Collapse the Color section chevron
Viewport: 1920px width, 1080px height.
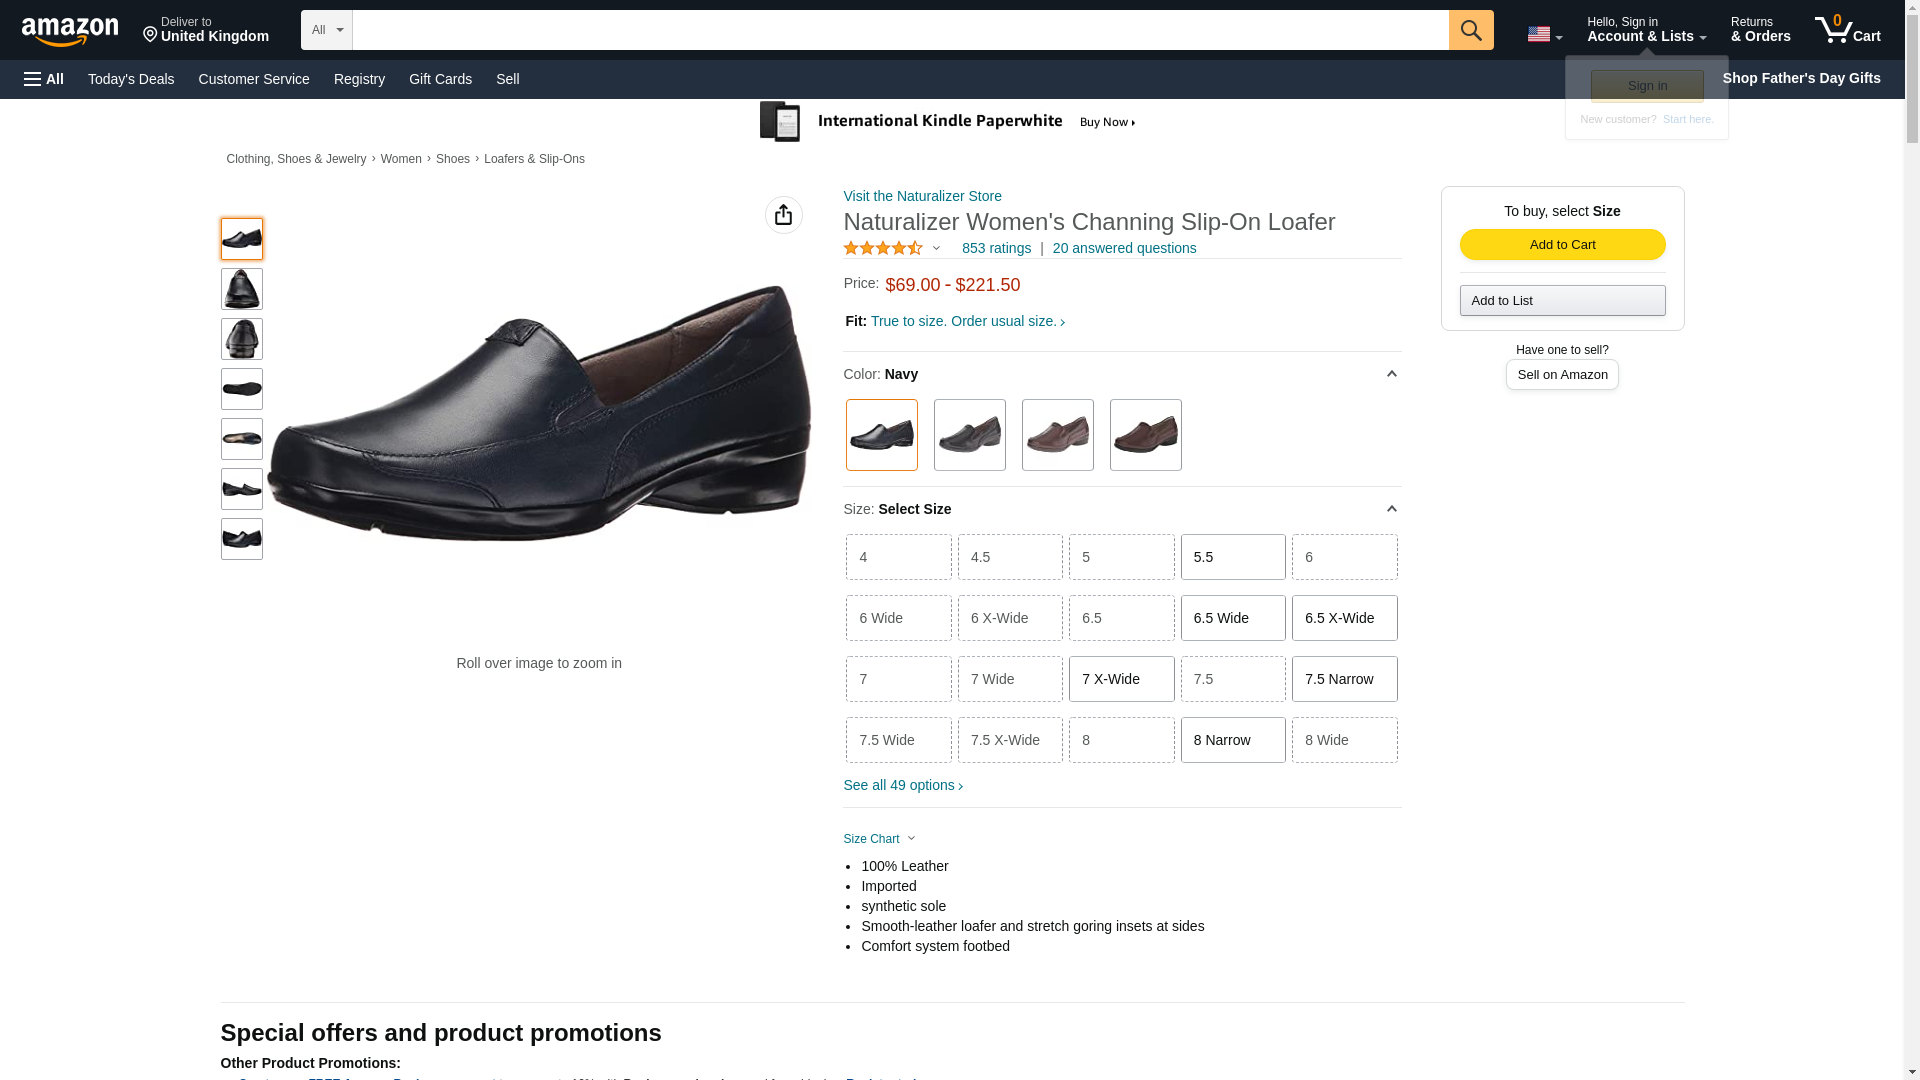coord(1390,374)
